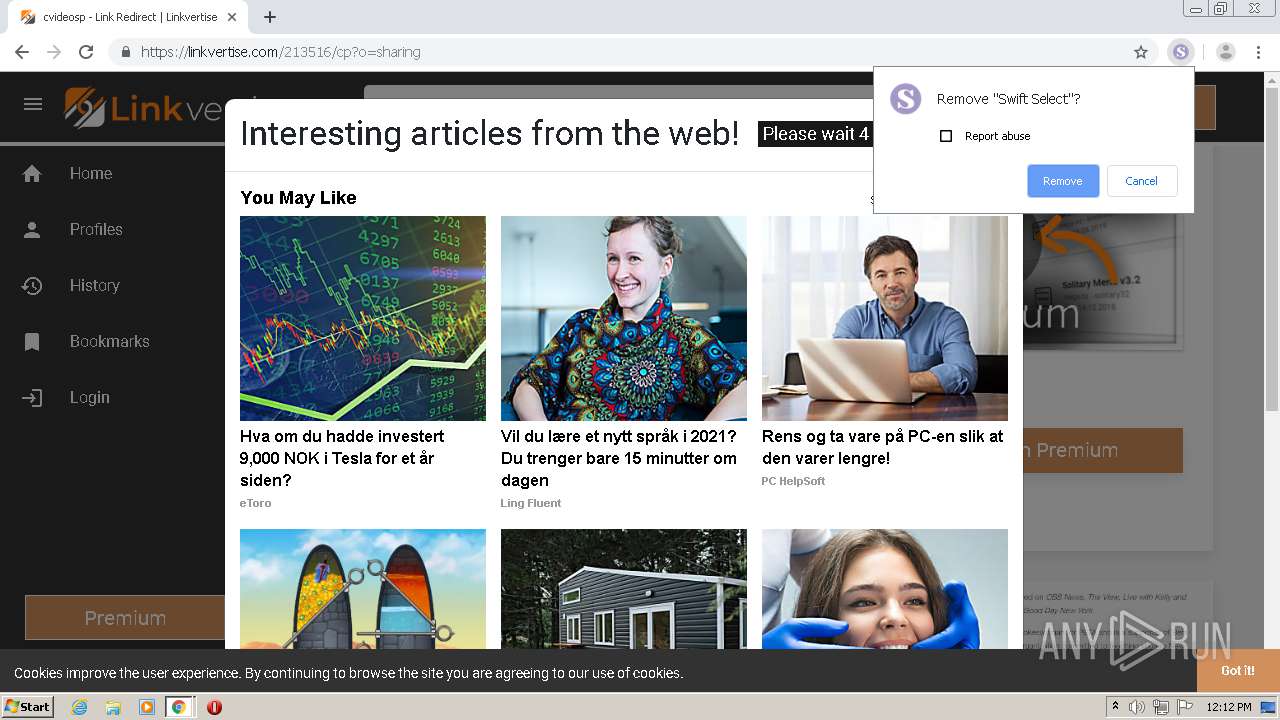Click the Bookmarks icon in sidebar

tap(32, 342)
